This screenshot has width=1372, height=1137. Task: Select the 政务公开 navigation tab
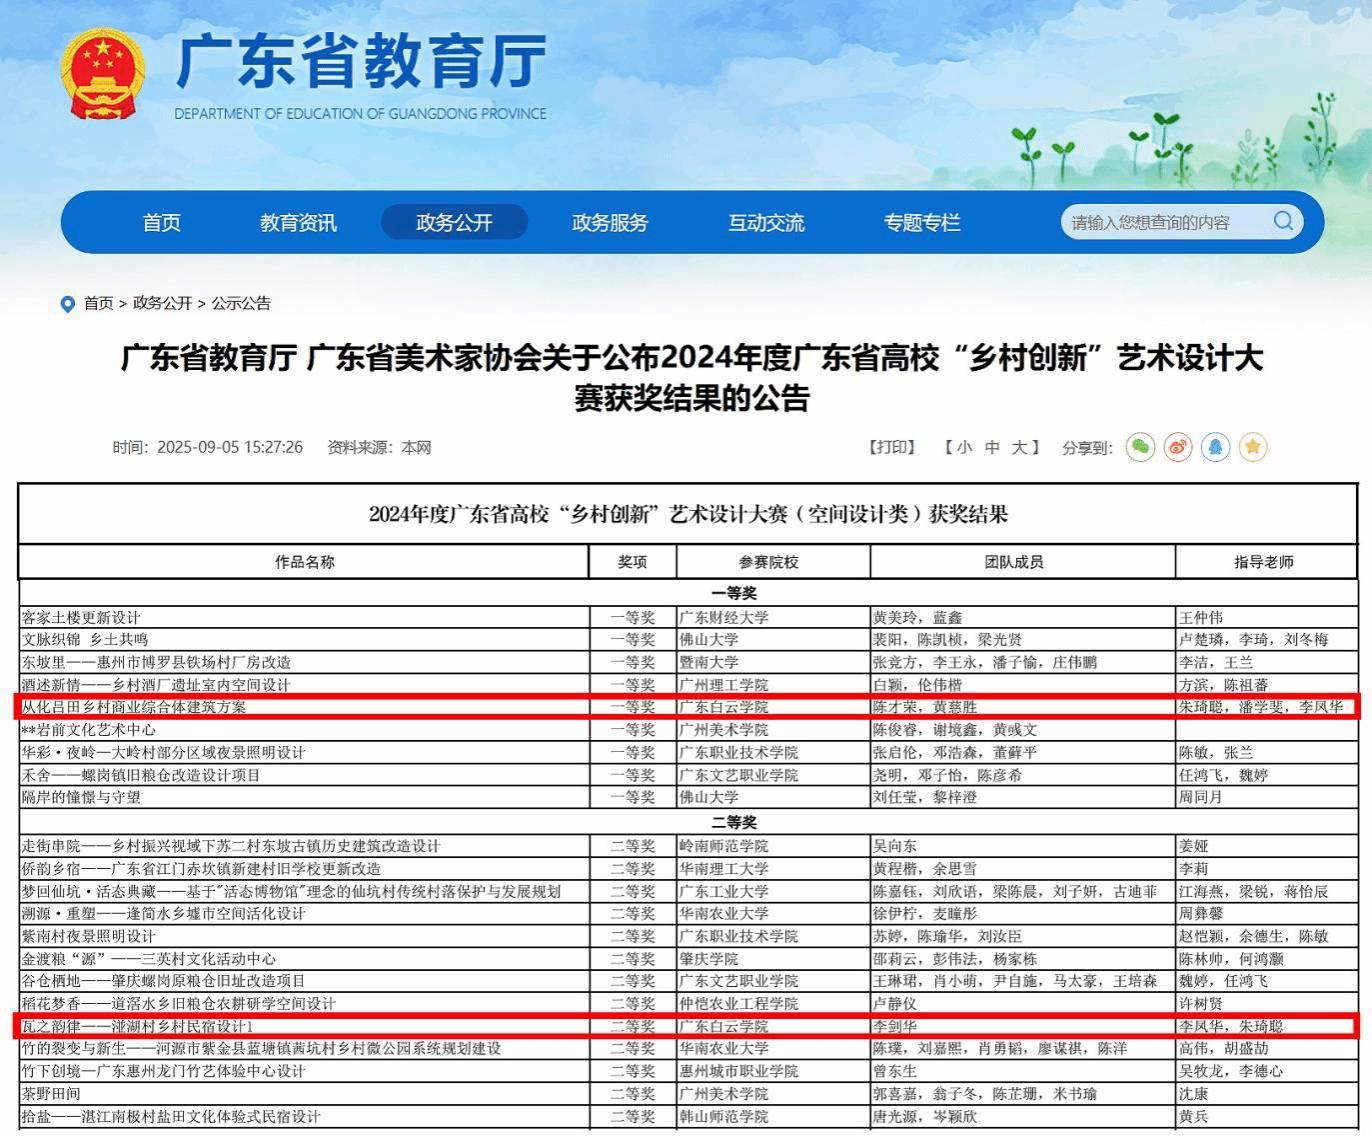[x=454, y=223]
